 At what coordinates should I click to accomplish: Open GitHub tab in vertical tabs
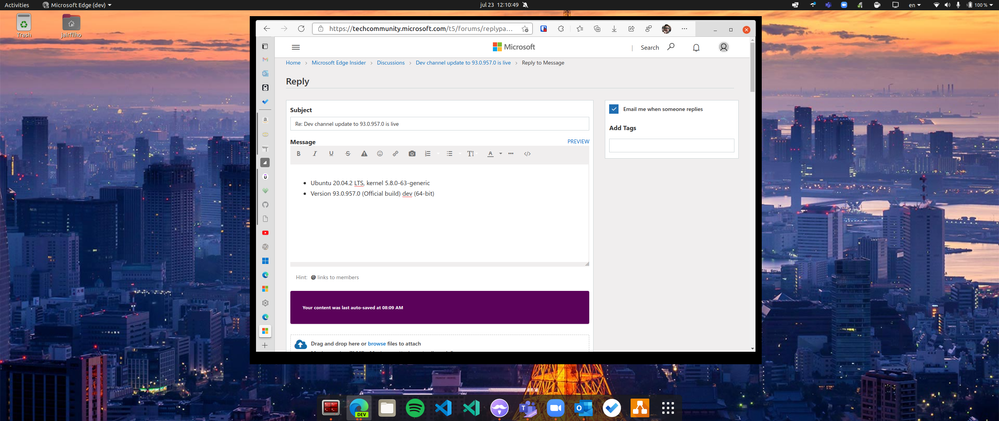pos(266,204)
